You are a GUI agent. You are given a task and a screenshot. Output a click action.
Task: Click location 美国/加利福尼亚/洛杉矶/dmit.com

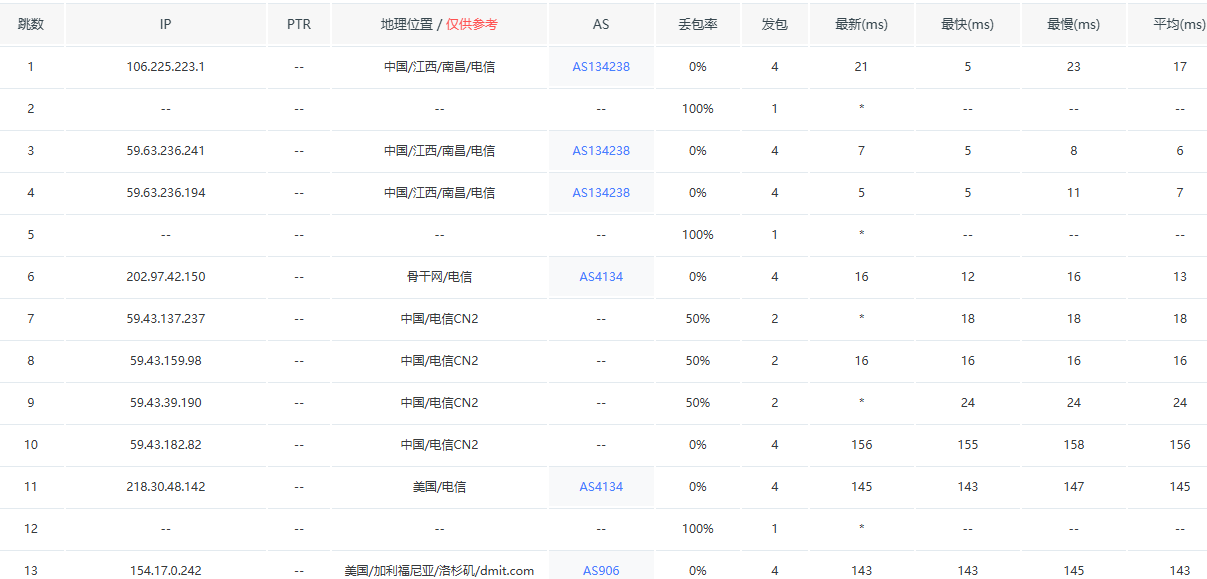(440, 571)
